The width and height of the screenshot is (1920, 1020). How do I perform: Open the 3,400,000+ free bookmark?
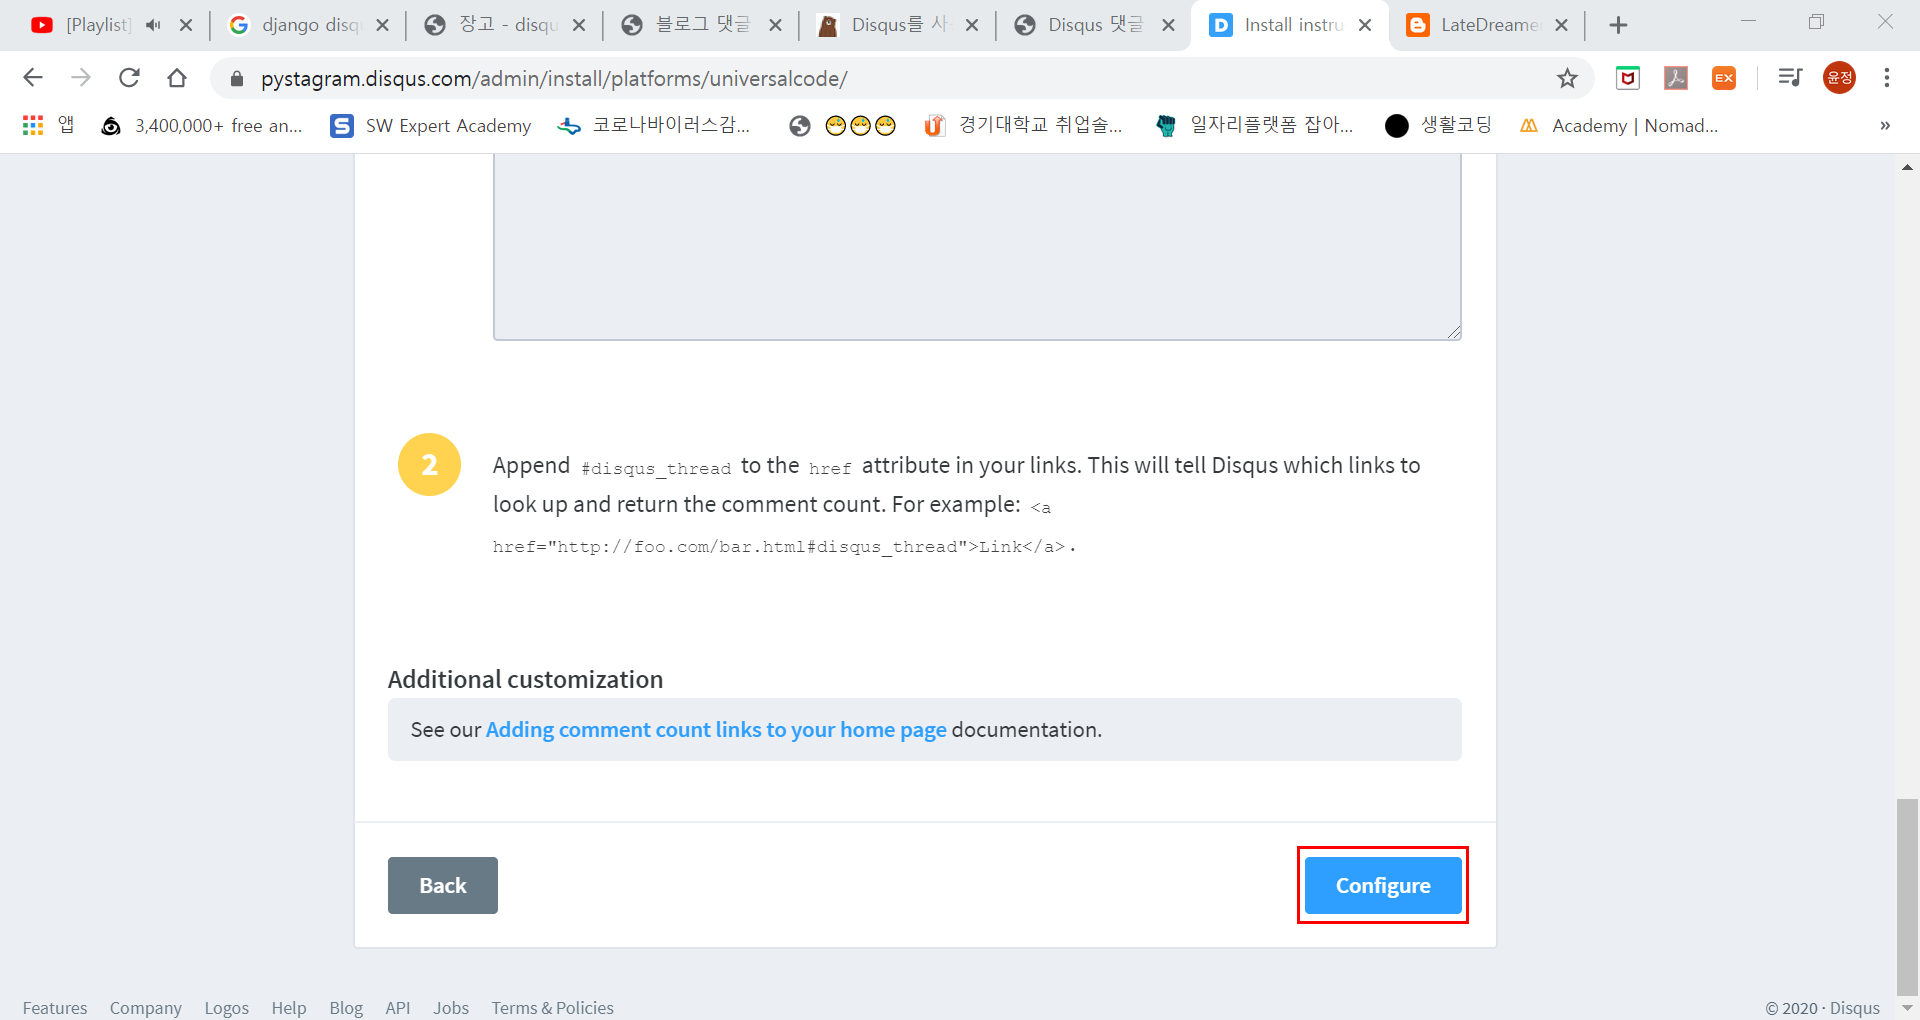(202, 125)
